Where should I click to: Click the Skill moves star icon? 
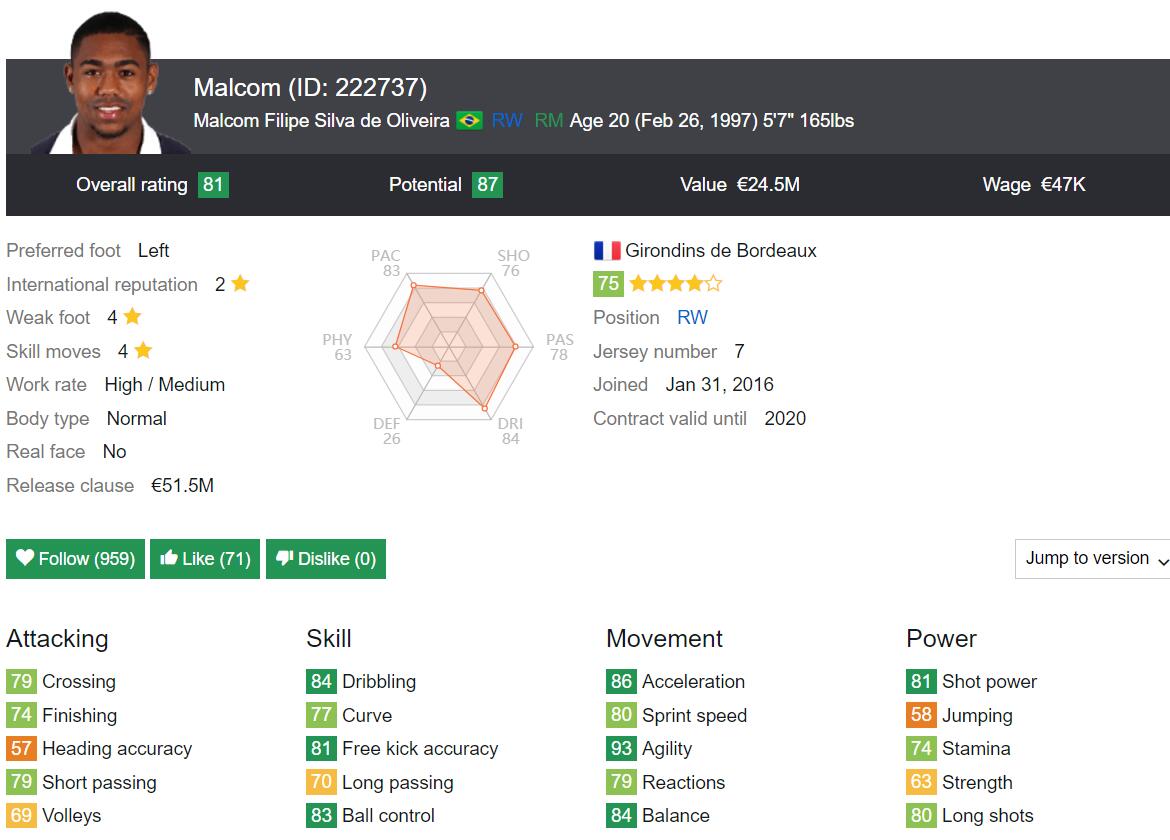coord(143,351)
